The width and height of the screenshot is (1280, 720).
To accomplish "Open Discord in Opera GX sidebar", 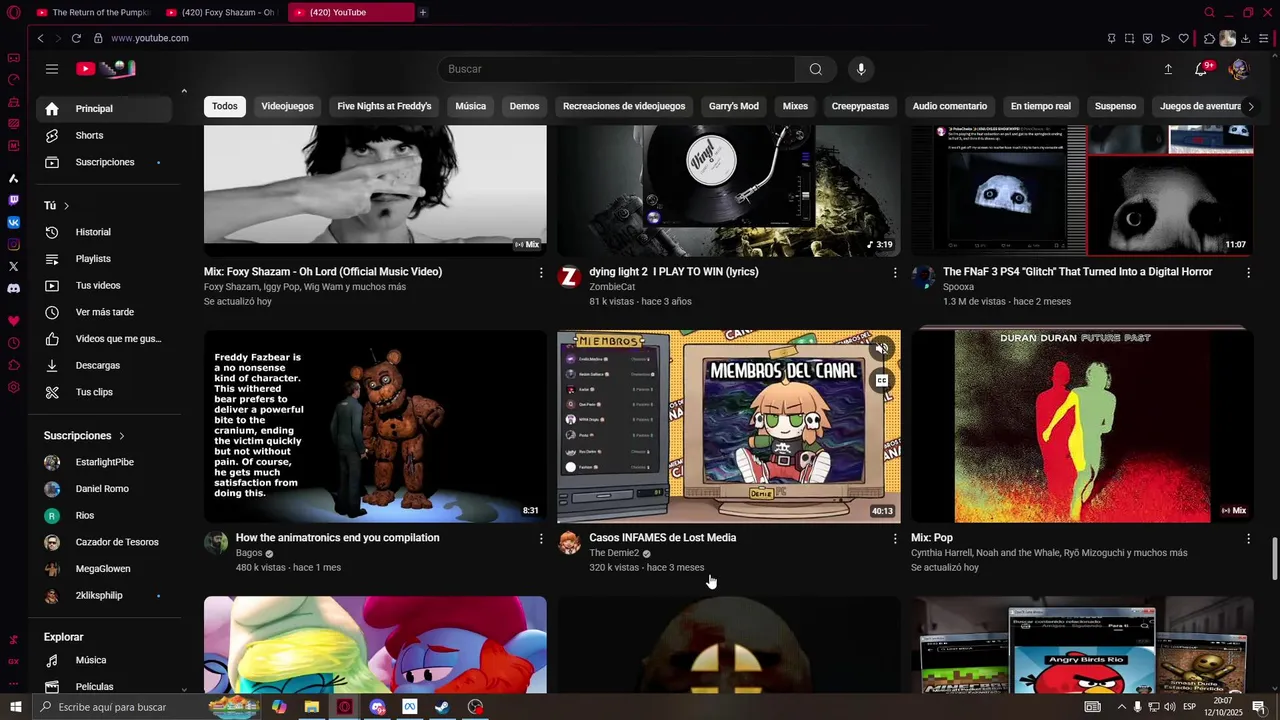I will [x=13, y=288].
